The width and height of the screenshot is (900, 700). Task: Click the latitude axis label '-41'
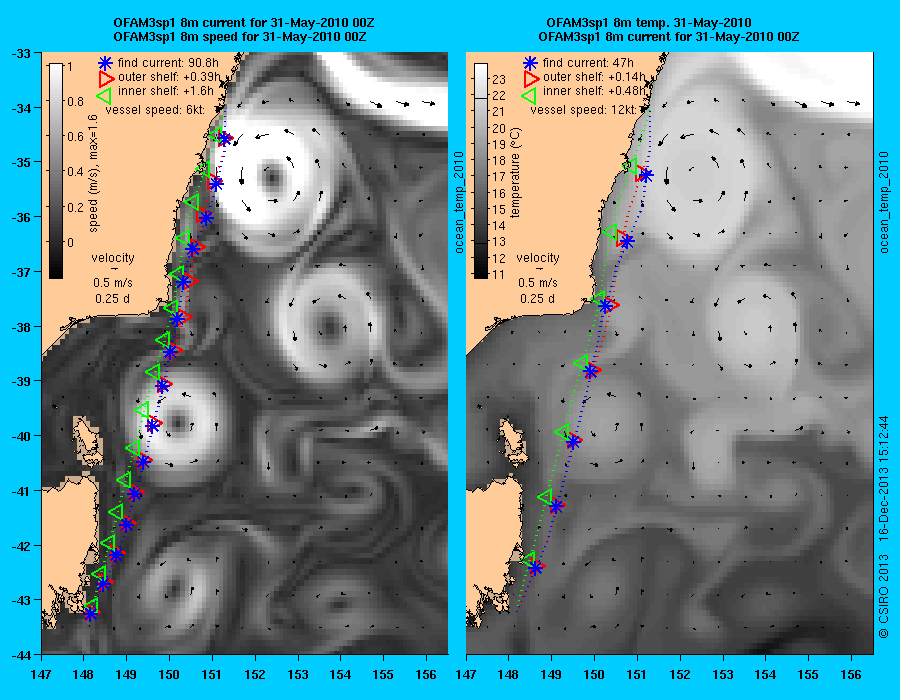tap(20, 491)
